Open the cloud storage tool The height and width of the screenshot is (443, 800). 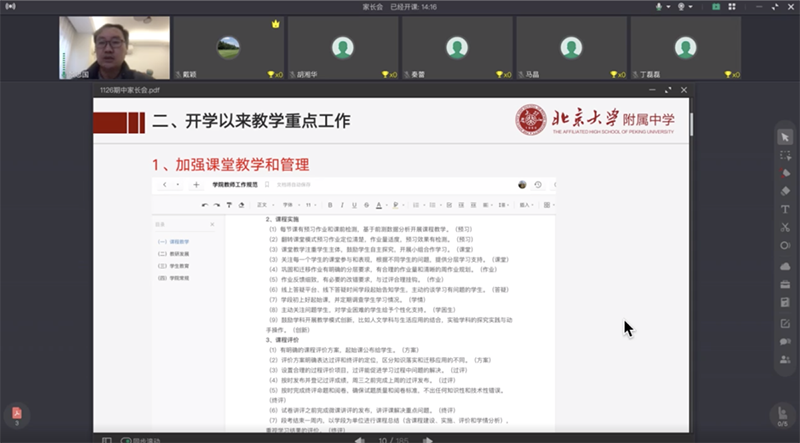click(785, 266)
